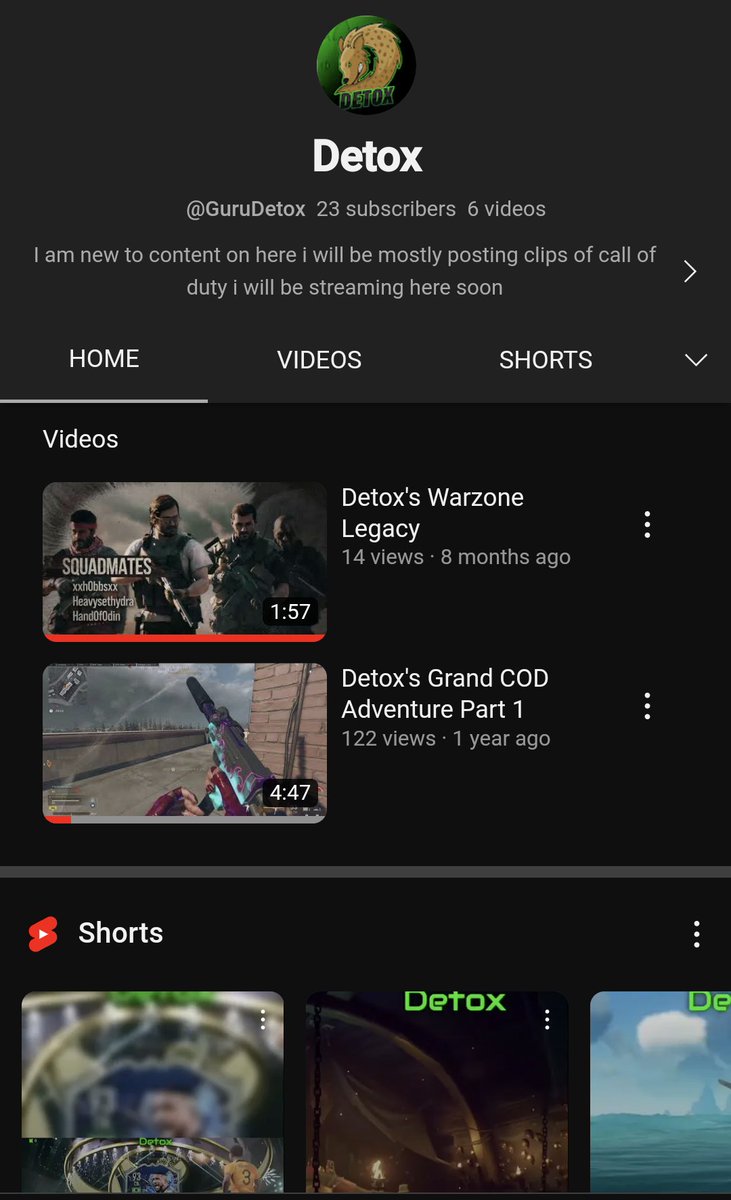The height and width of the screenshot is (1200, 731).
Task: Open the Detox's Warzone Legacy title
Action: [x=433, y=513]
